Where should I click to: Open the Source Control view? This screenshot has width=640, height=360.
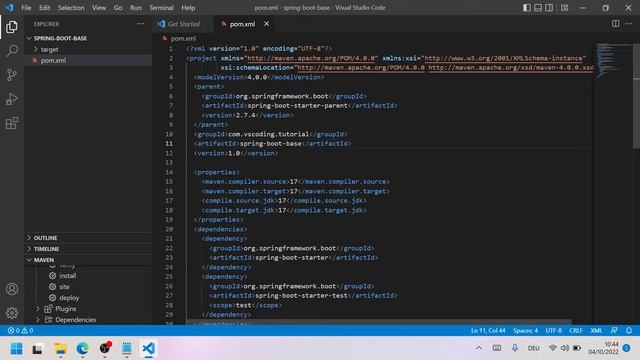12,75
